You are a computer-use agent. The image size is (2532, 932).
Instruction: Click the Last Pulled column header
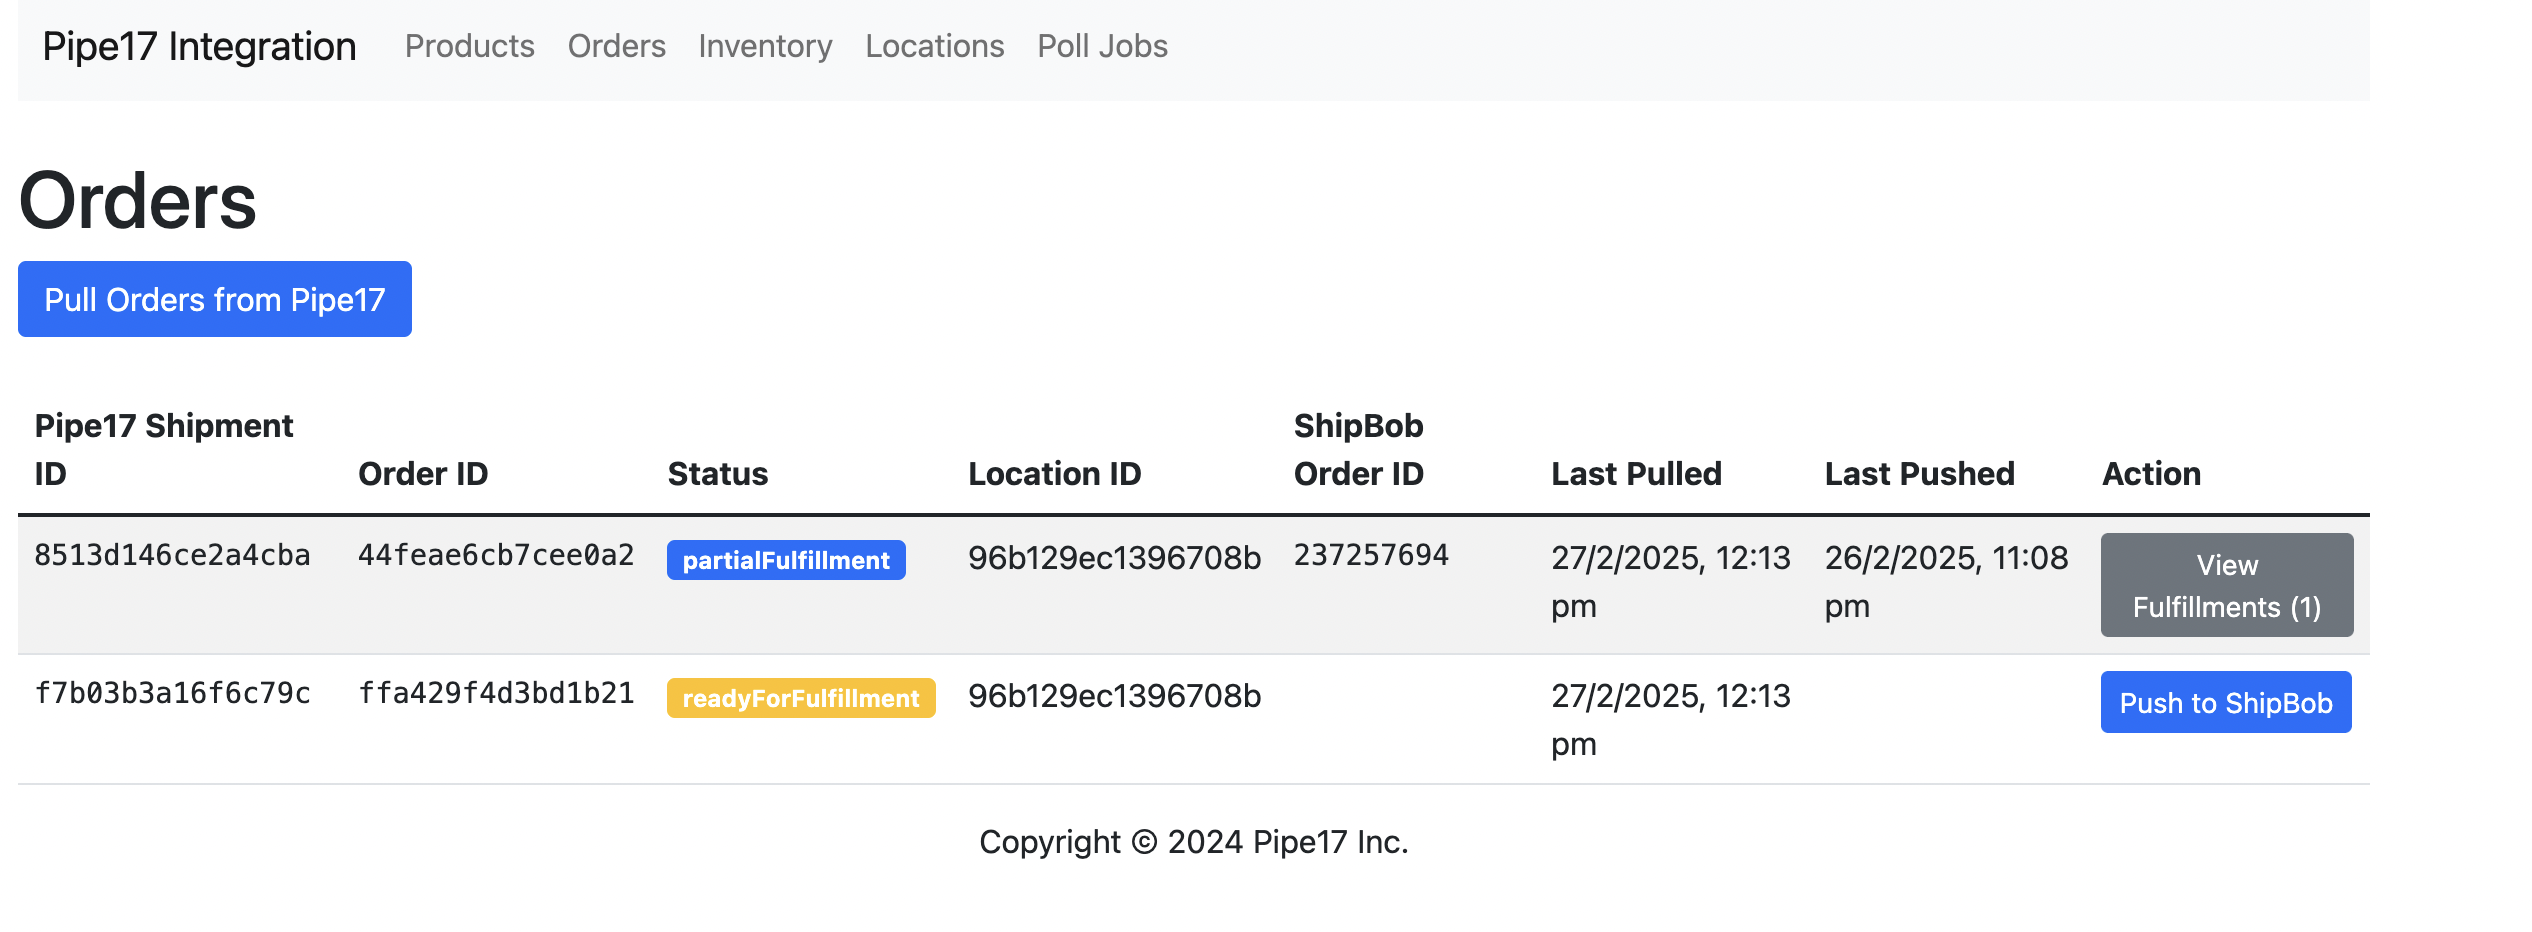point(1636,473)
